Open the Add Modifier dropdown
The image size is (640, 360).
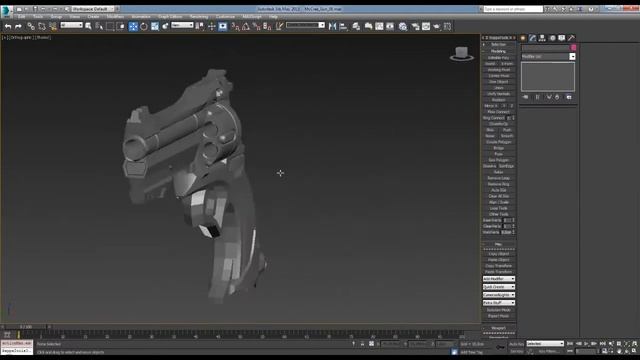[x=499, y=279]
